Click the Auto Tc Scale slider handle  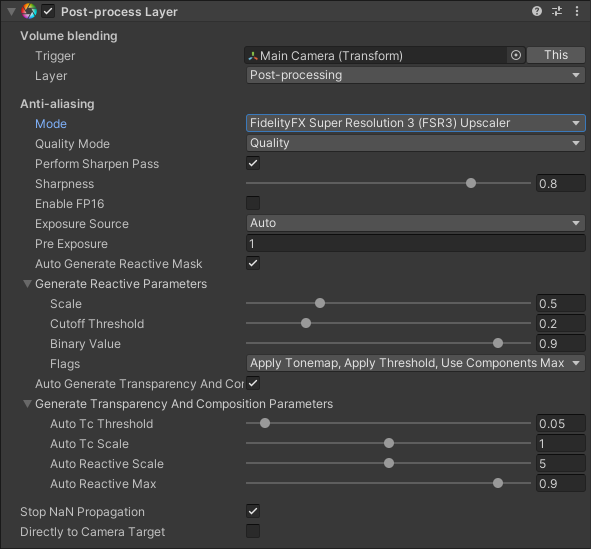389,443
